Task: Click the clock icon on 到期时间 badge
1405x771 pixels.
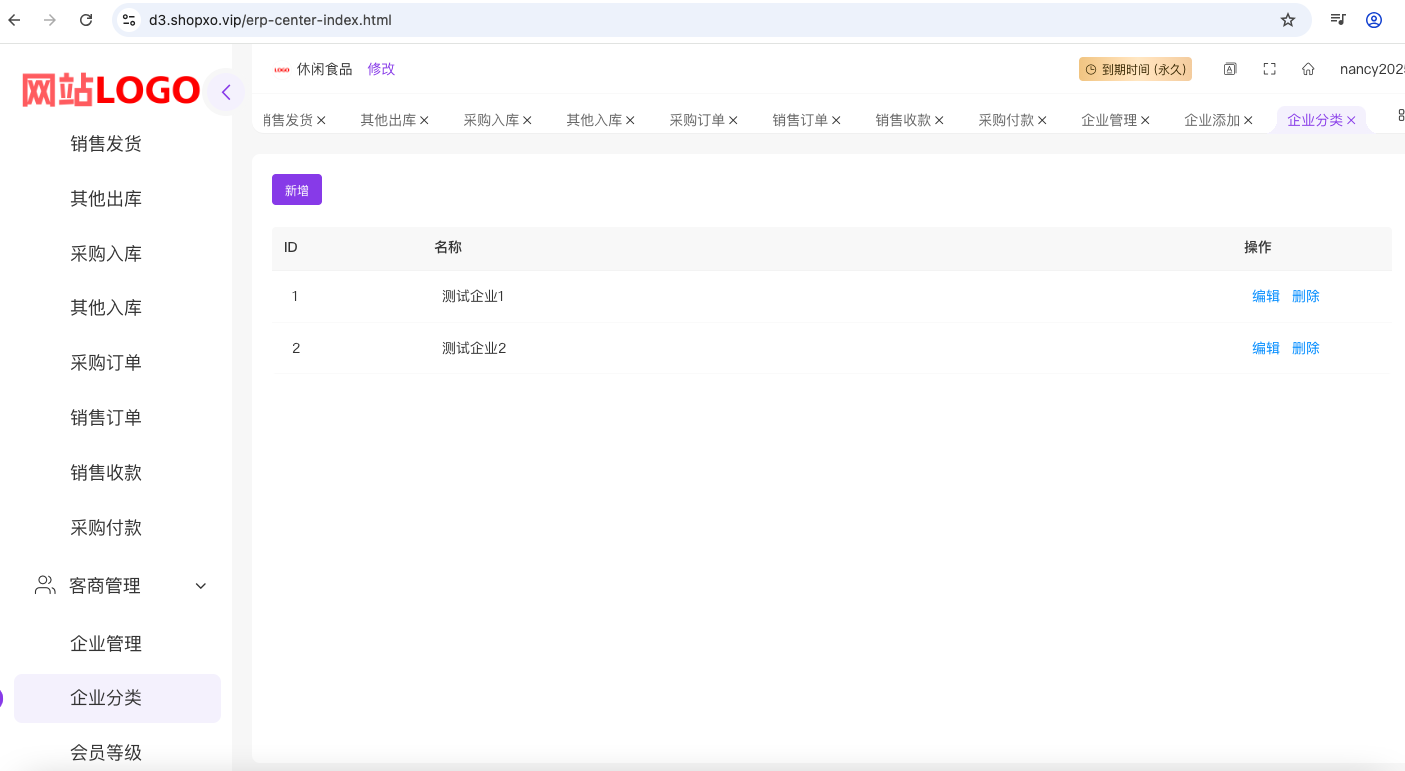Action: coord(1089,69)
